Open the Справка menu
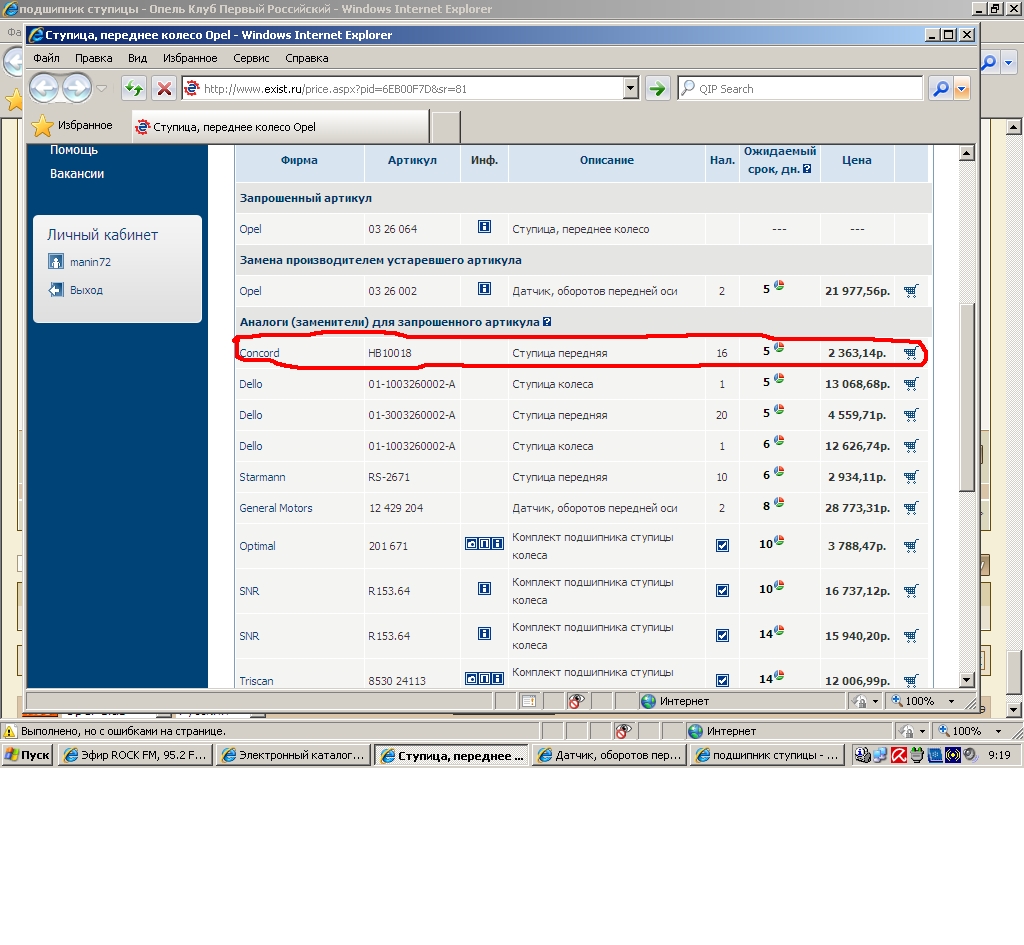This screenshot has width=1024, height=945. click(x=306, y=58)
